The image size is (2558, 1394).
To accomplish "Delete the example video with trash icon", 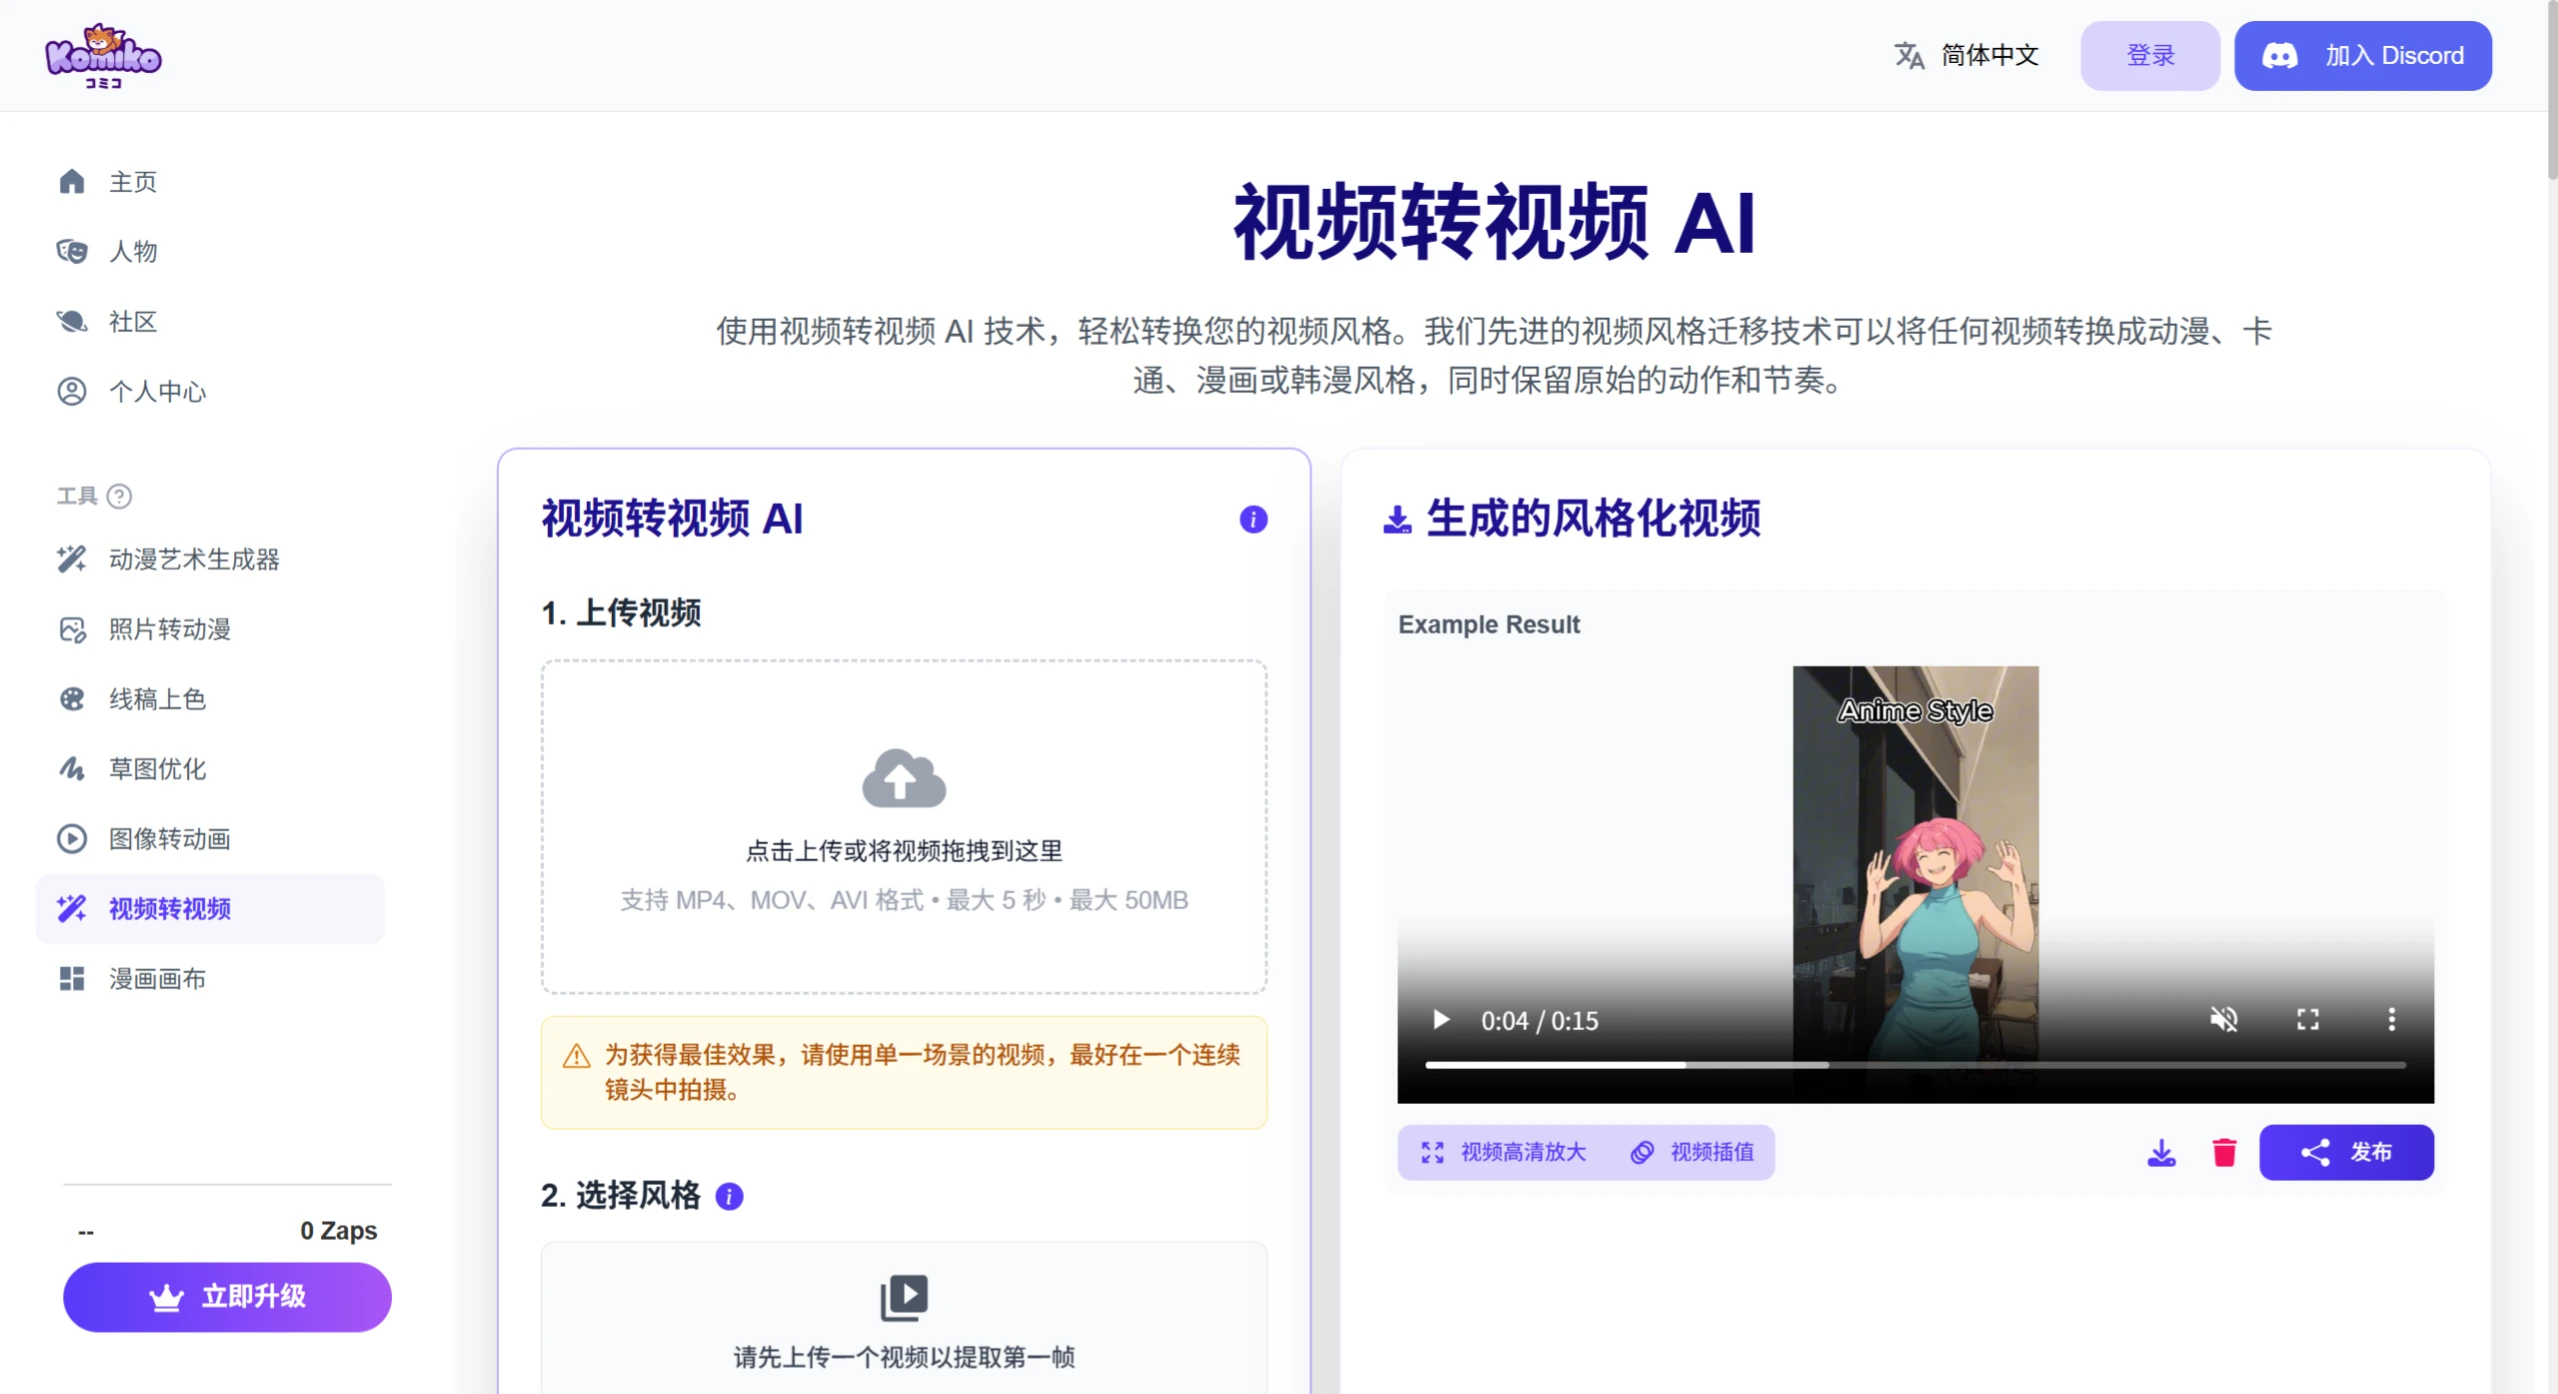I will [x=2224, y=1152].
